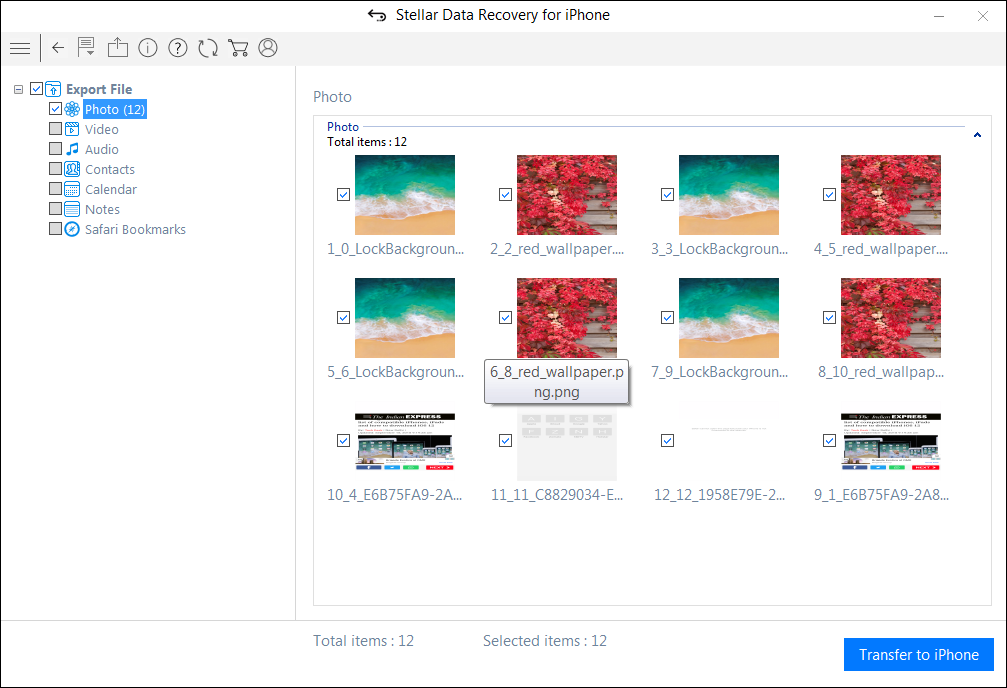
Task: Uncheck the 7_9_LockBackground photo checkbox
Action: [x=667, y=317]
